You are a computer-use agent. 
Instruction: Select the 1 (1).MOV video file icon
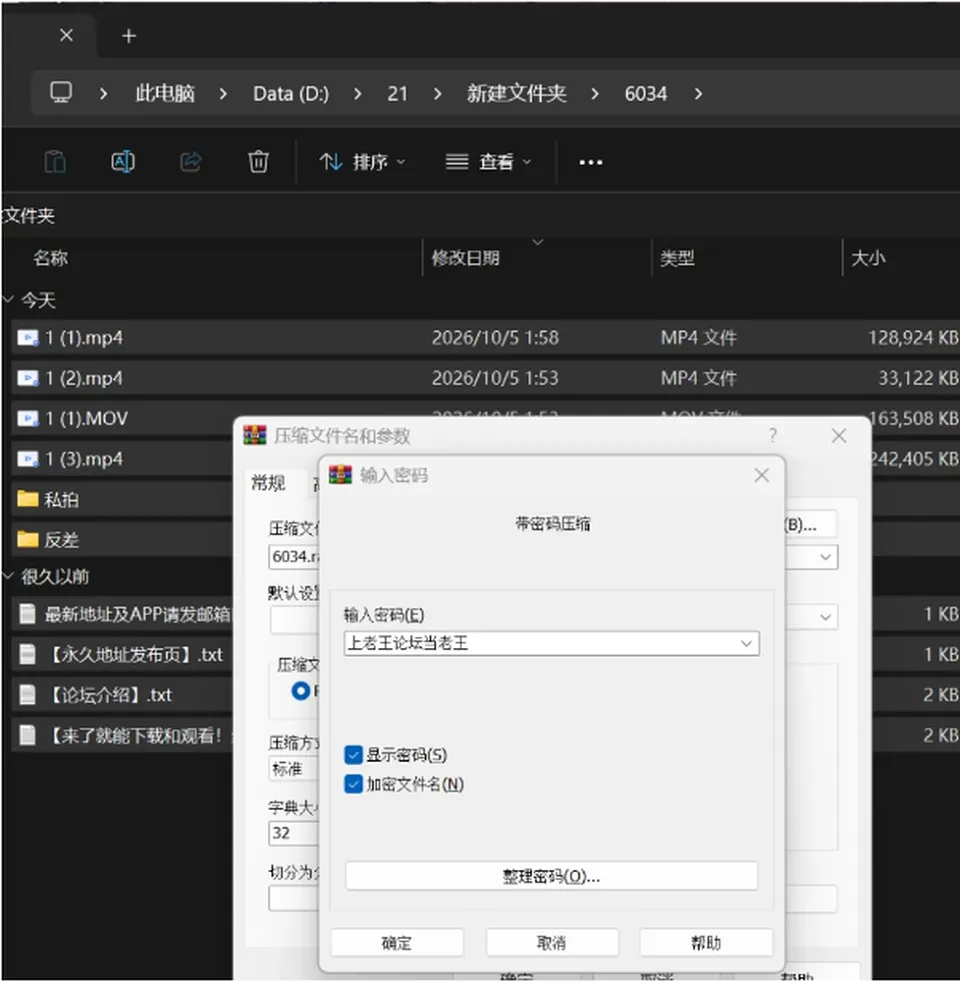28,418
